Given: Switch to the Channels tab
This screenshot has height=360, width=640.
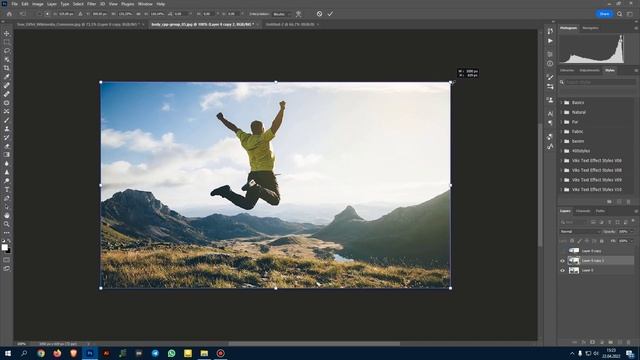Looking at the screenshot, I should pyautogui.click(x=583, y=211).
